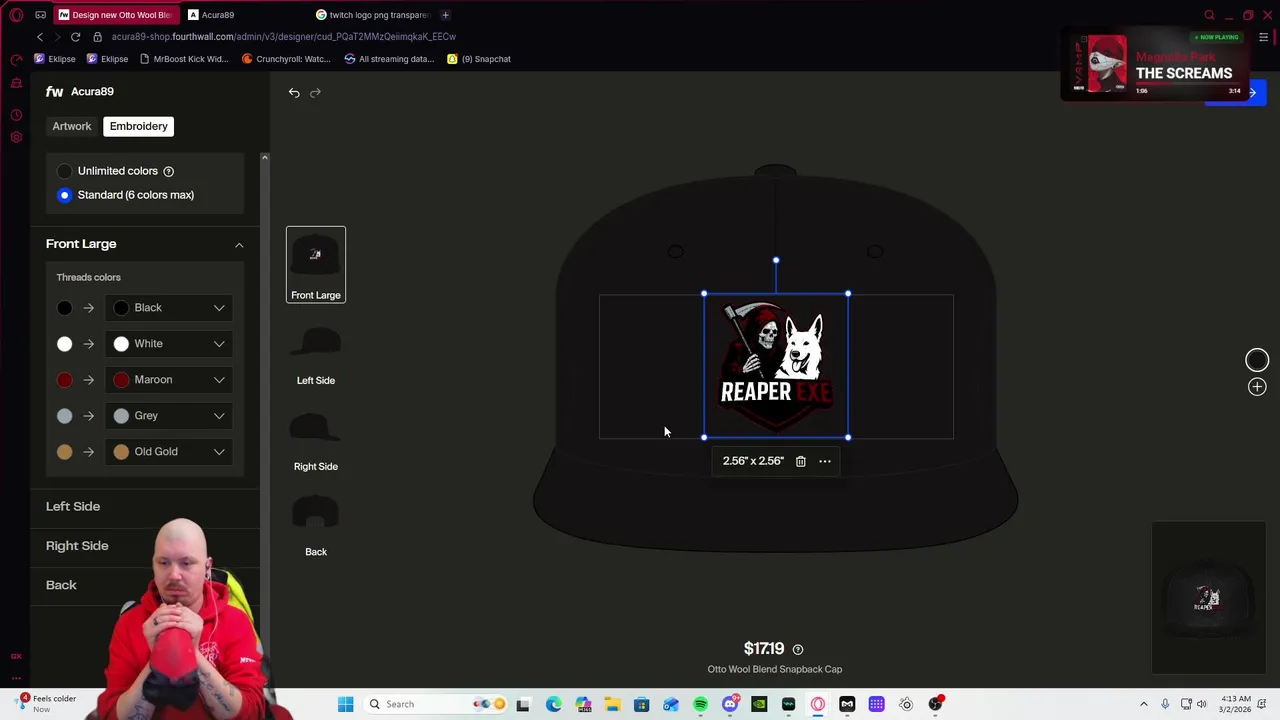Click the Acura89 shop name

pyautogui.click(x=92, y=91)
